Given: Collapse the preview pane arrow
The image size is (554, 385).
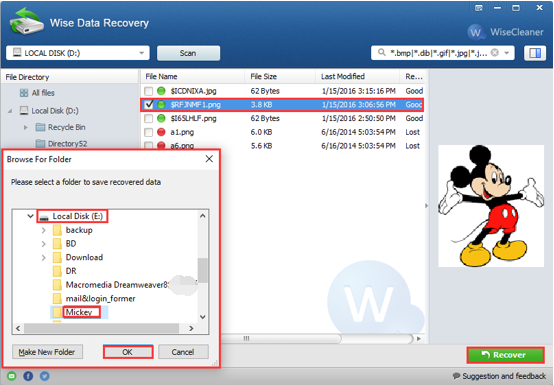Looking at the screenshot, I should click(426, 206).
